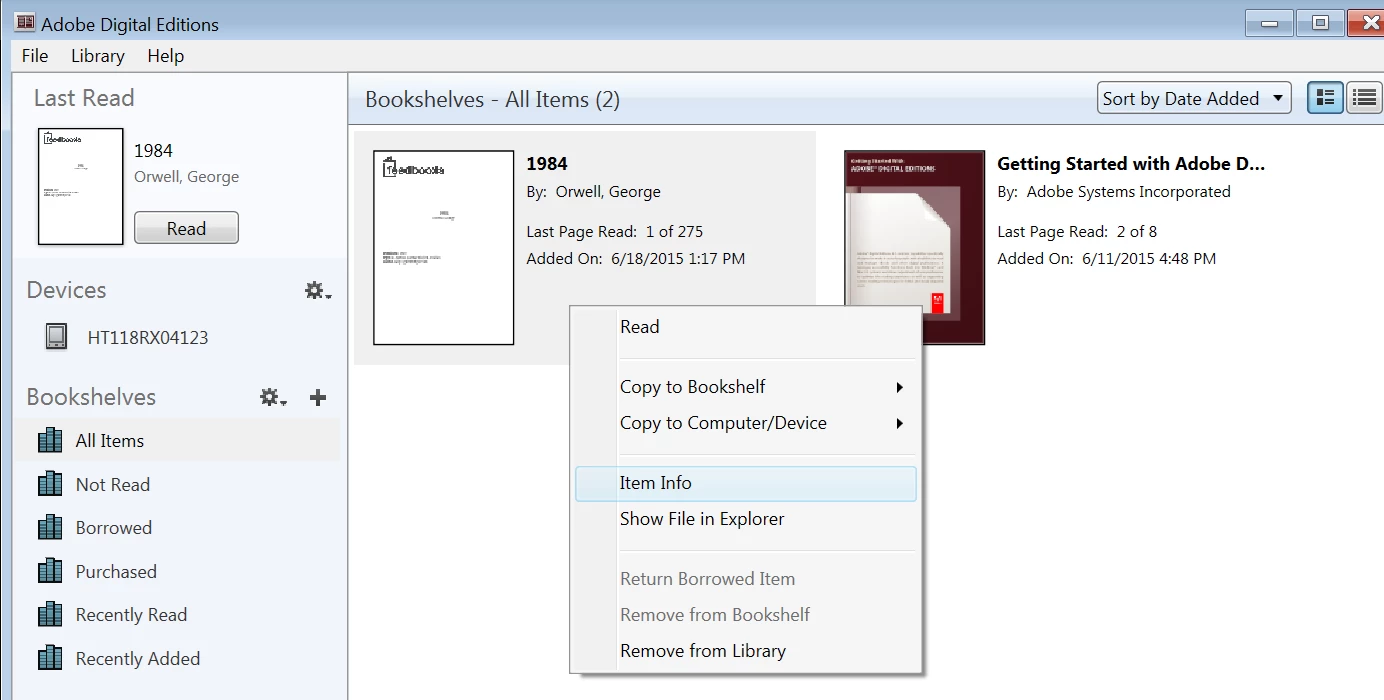Open the Library menu
The image size is (1384, 700).
(x=98, y=56)
